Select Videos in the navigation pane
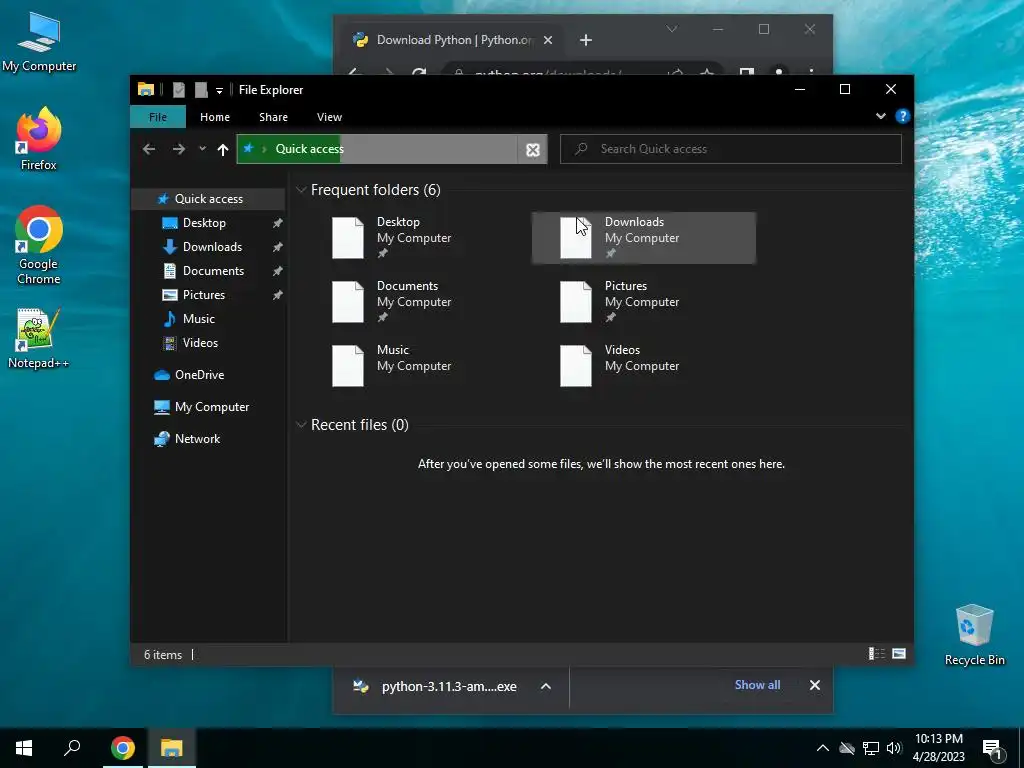Screen dimensions: 1024x768 (x=200, y=343)
